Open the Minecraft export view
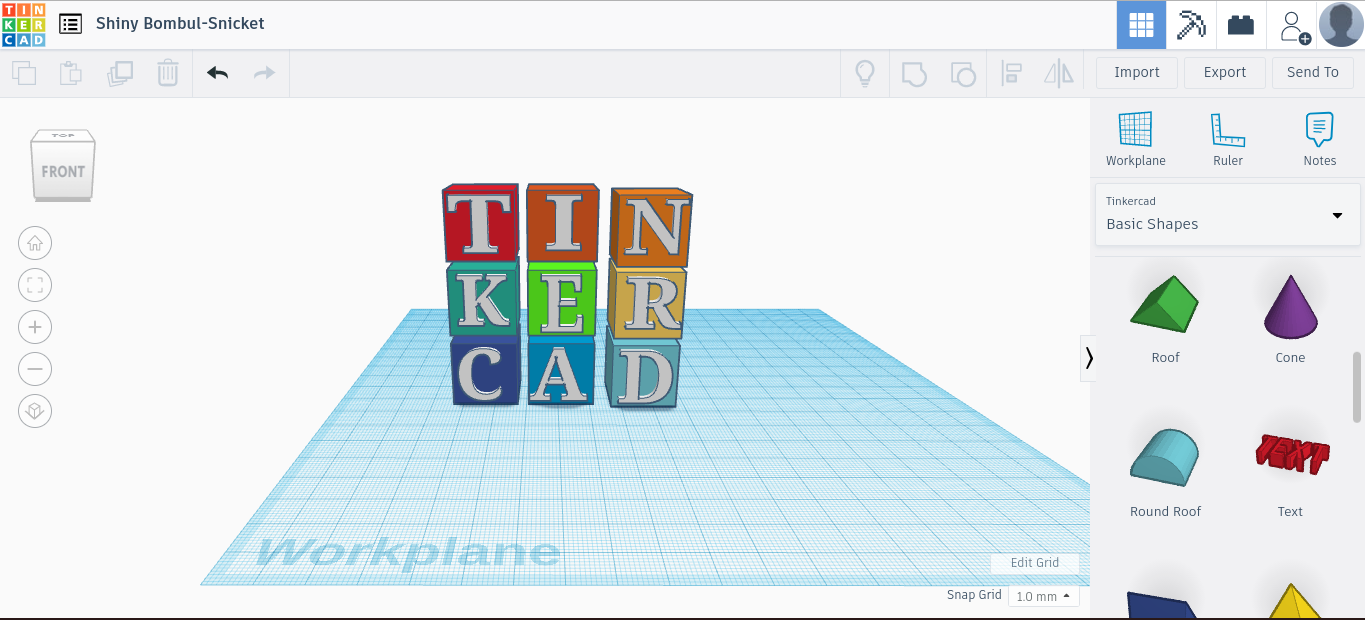1365x620 pixels. coord(1190,24)
